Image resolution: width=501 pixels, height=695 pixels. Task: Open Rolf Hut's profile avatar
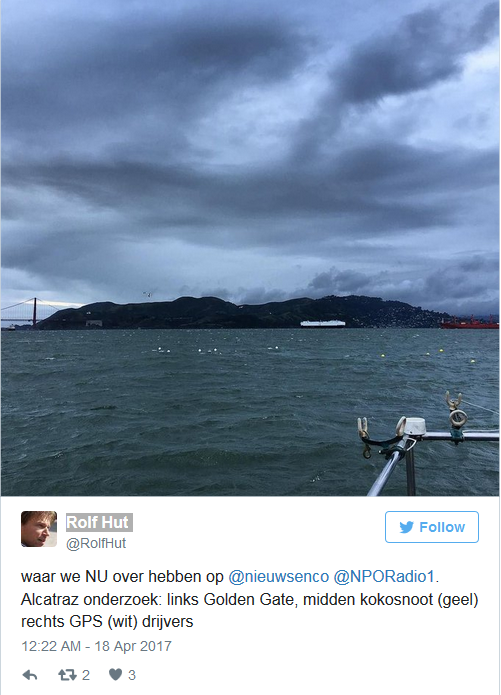click(x=39, y=529)
